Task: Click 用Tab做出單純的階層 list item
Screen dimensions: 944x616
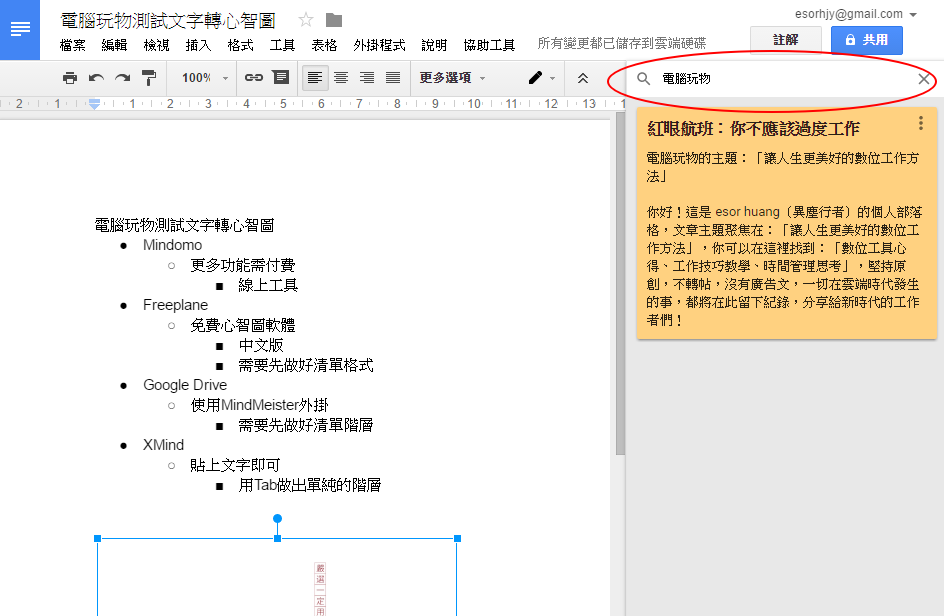Action: [x=309, y=485]
